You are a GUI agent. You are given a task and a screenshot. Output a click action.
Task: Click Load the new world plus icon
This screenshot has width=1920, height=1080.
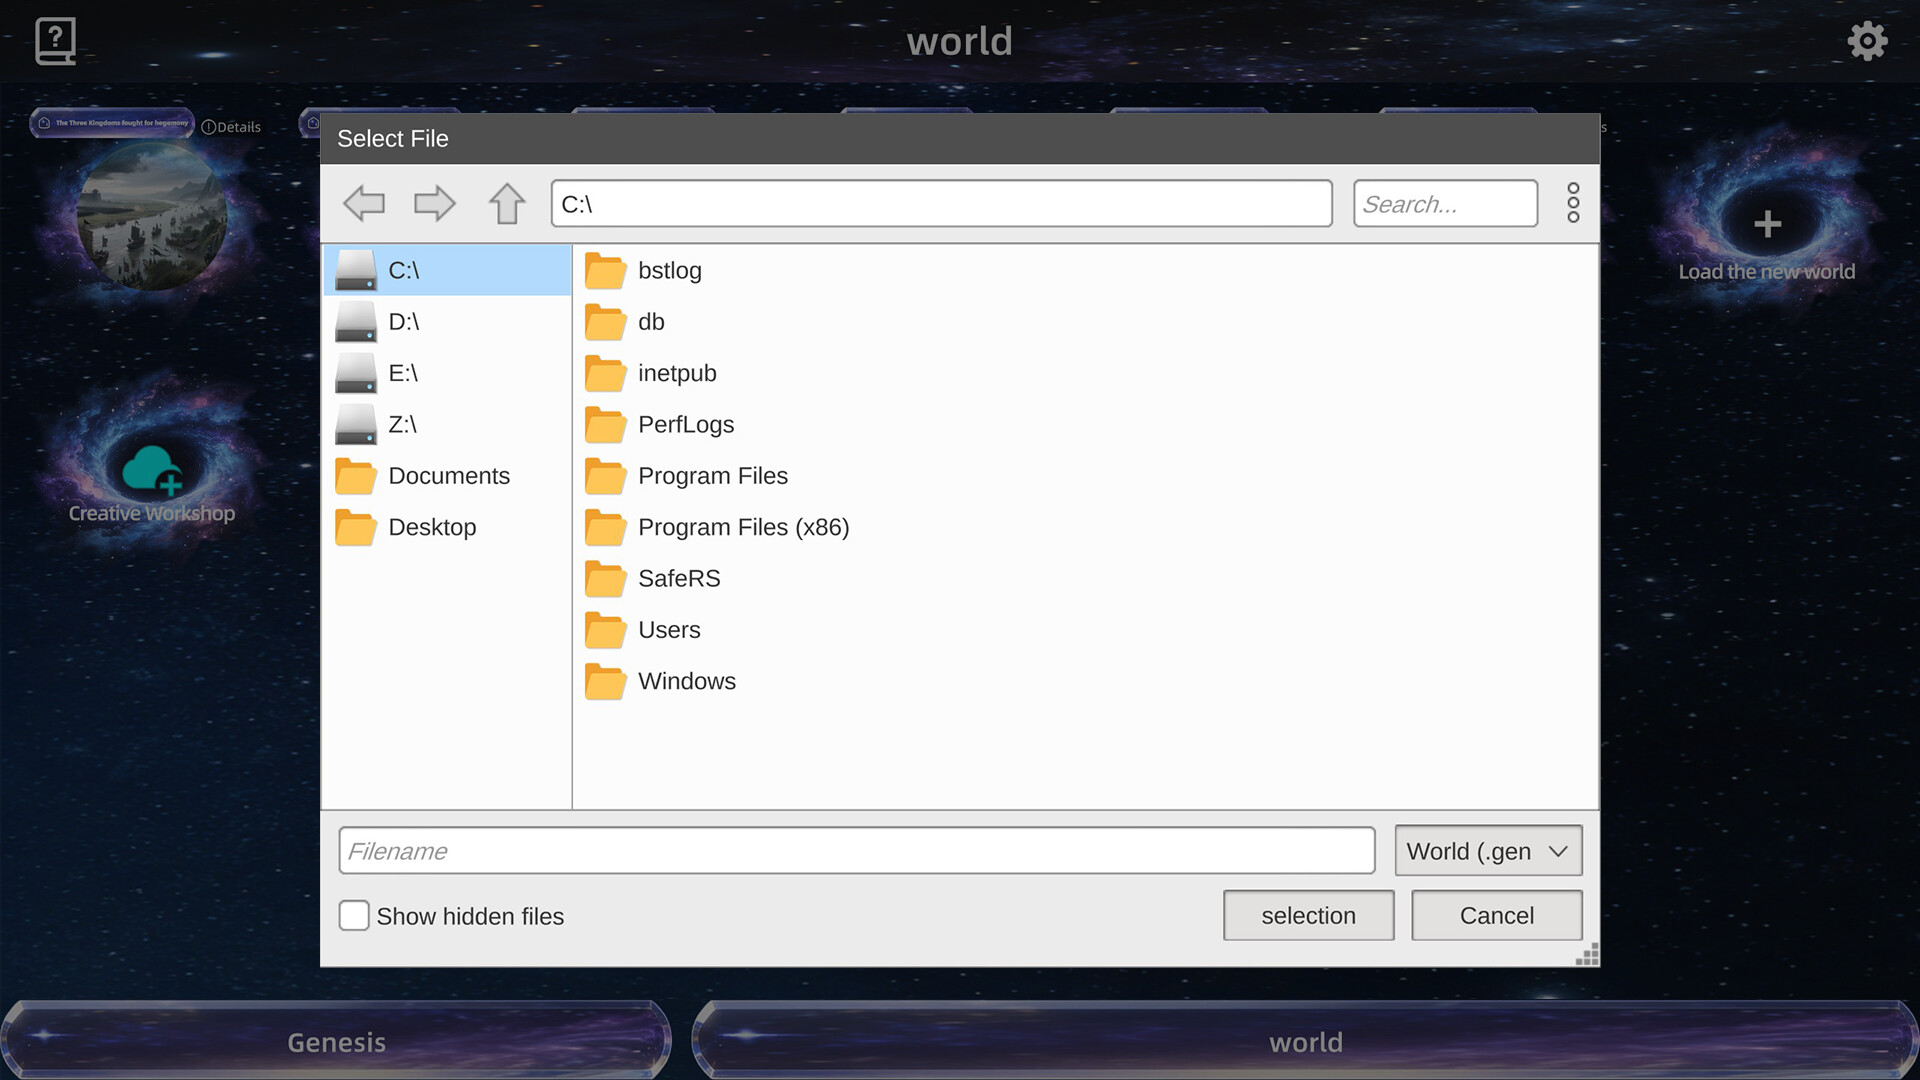coord(1767,224)
